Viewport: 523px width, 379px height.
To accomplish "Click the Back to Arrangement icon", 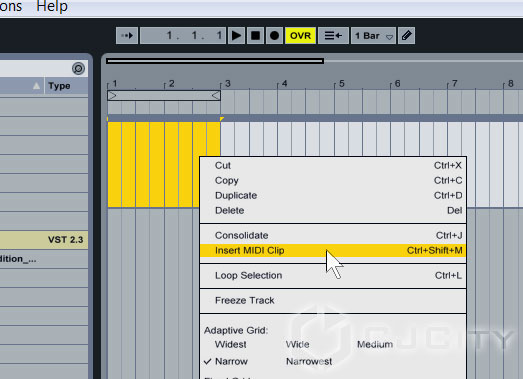I will [333, 35].
